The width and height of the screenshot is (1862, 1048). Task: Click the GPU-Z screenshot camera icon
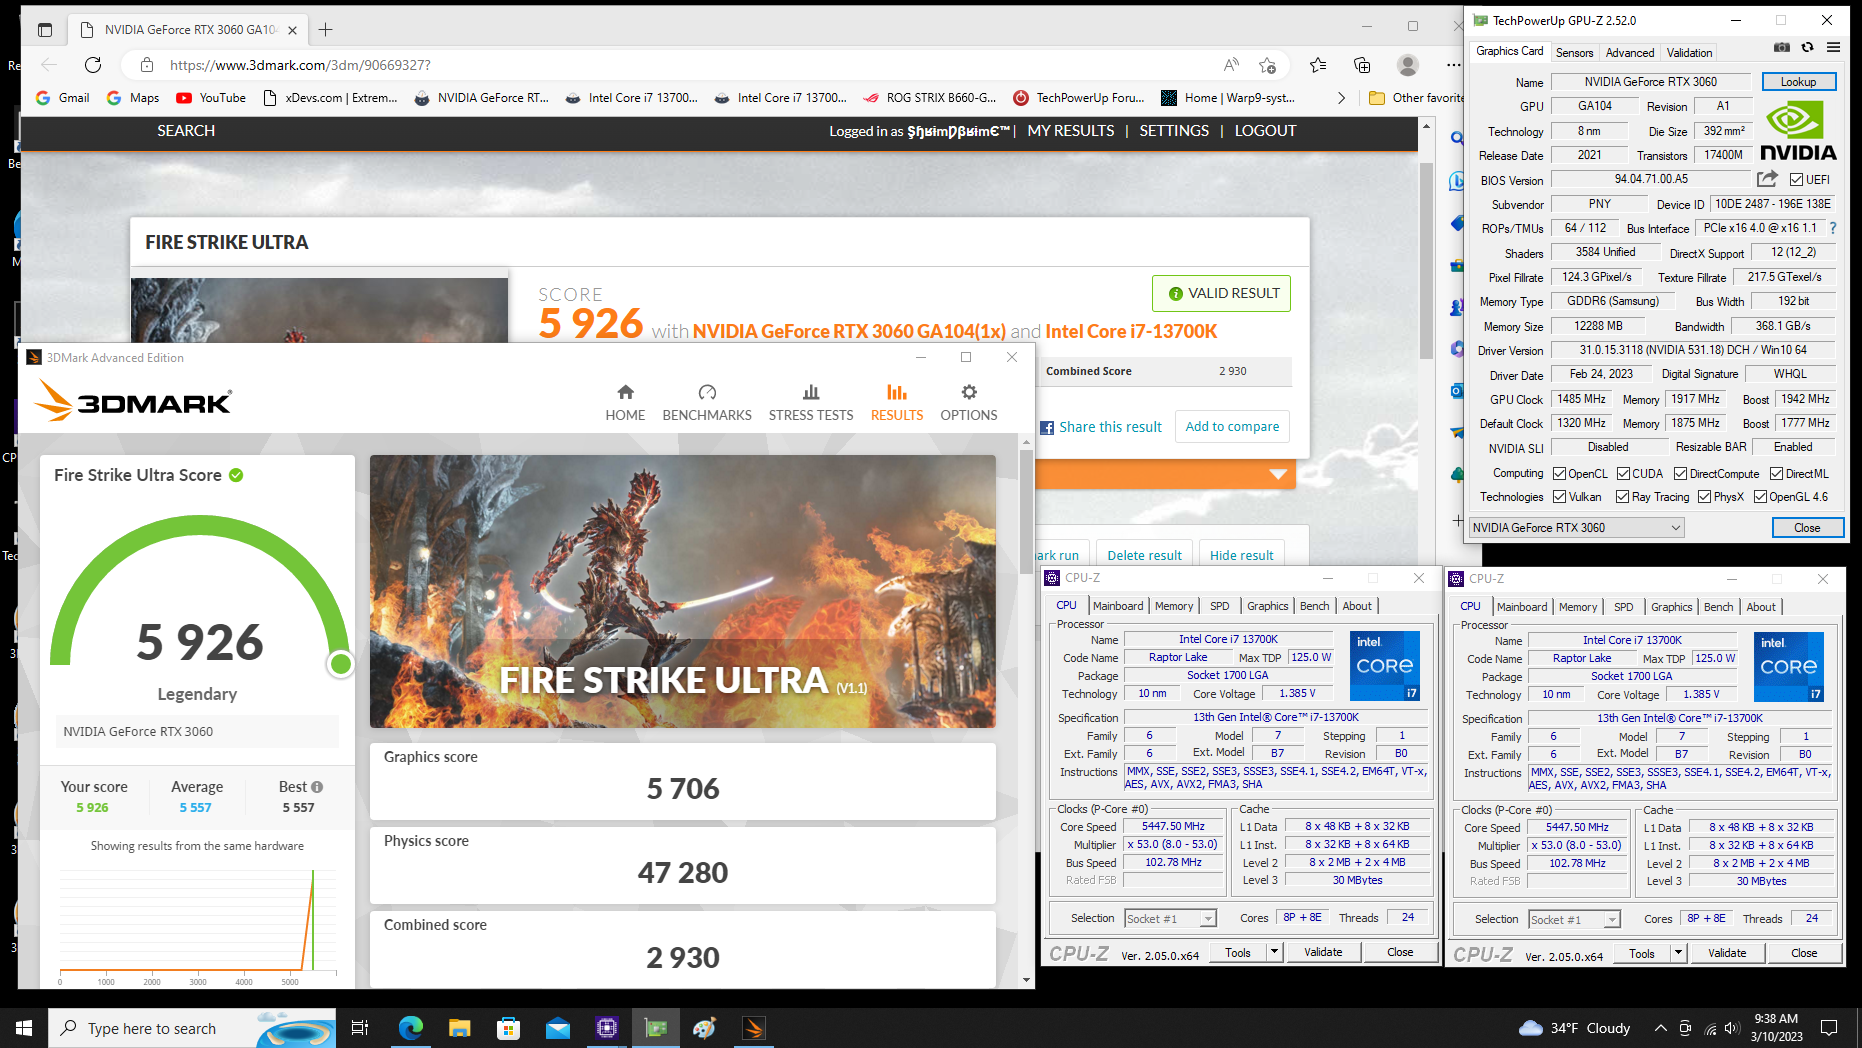coord(1782,47)
